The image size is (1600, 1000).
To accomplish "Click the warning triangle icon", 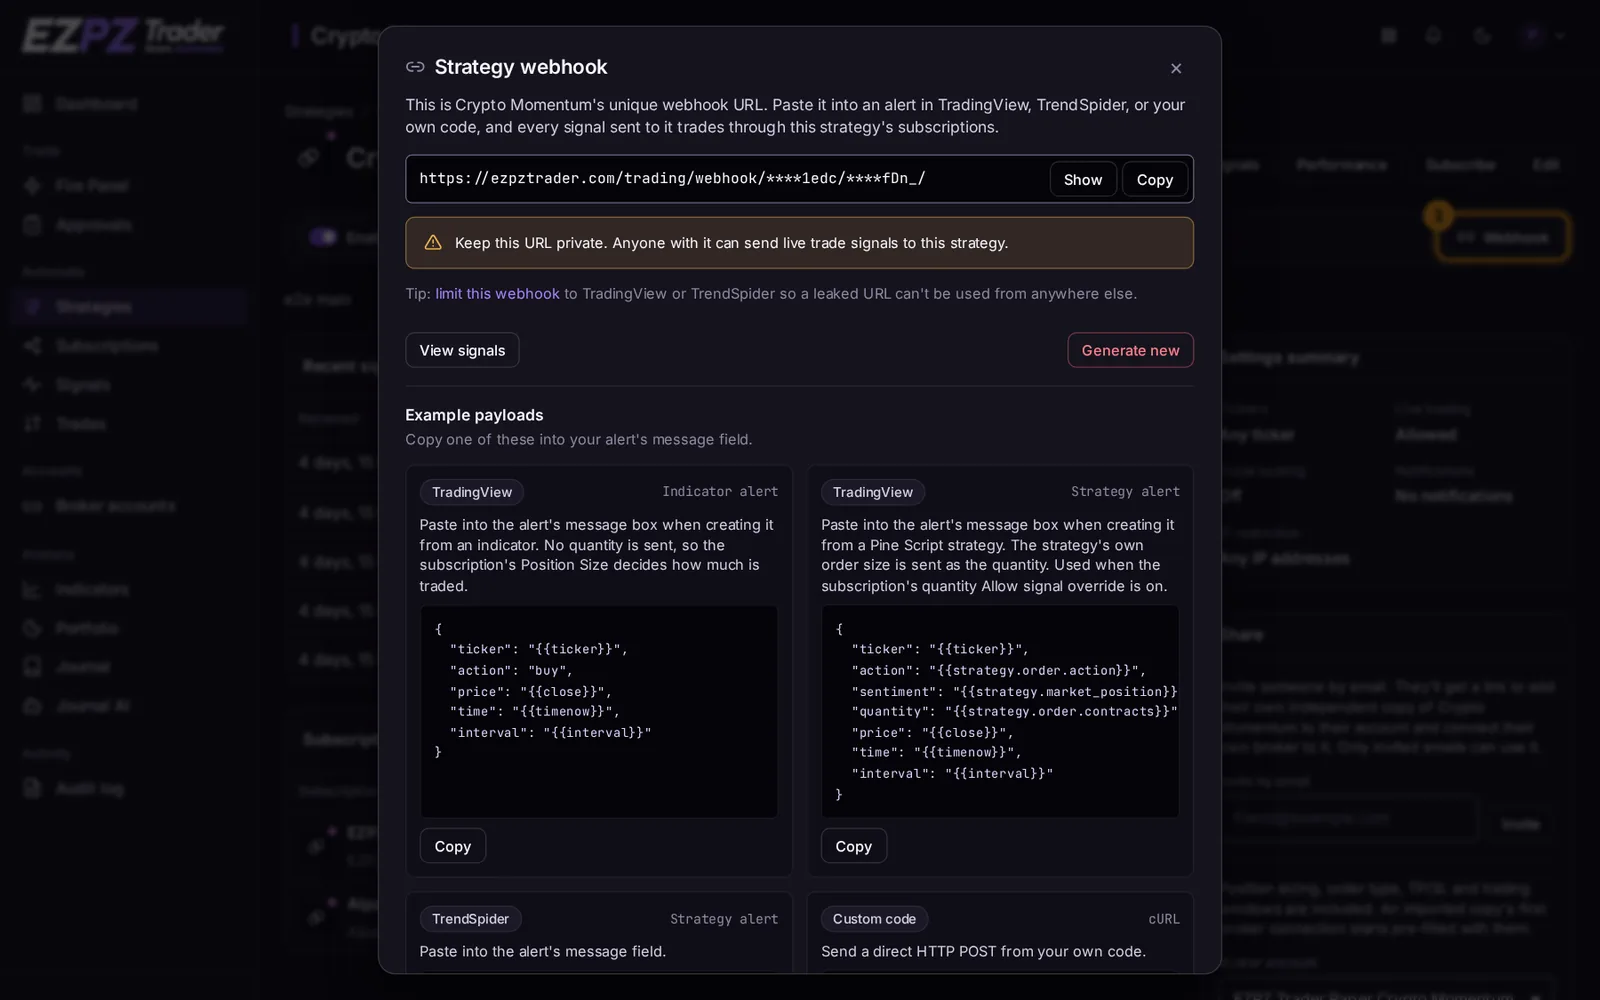I will [433, 243].
